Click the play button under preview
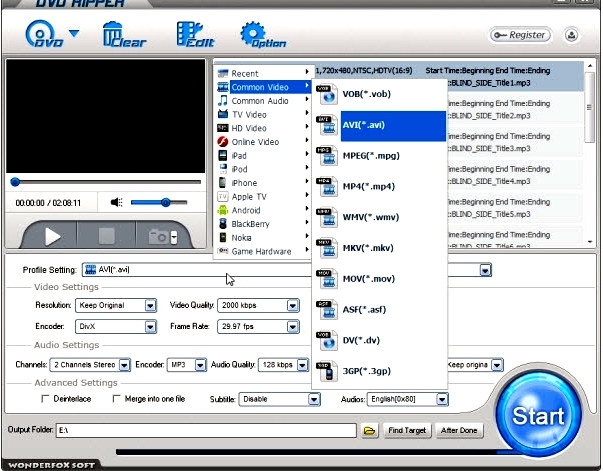Viewport: 603px width, 471px height. 52,236
